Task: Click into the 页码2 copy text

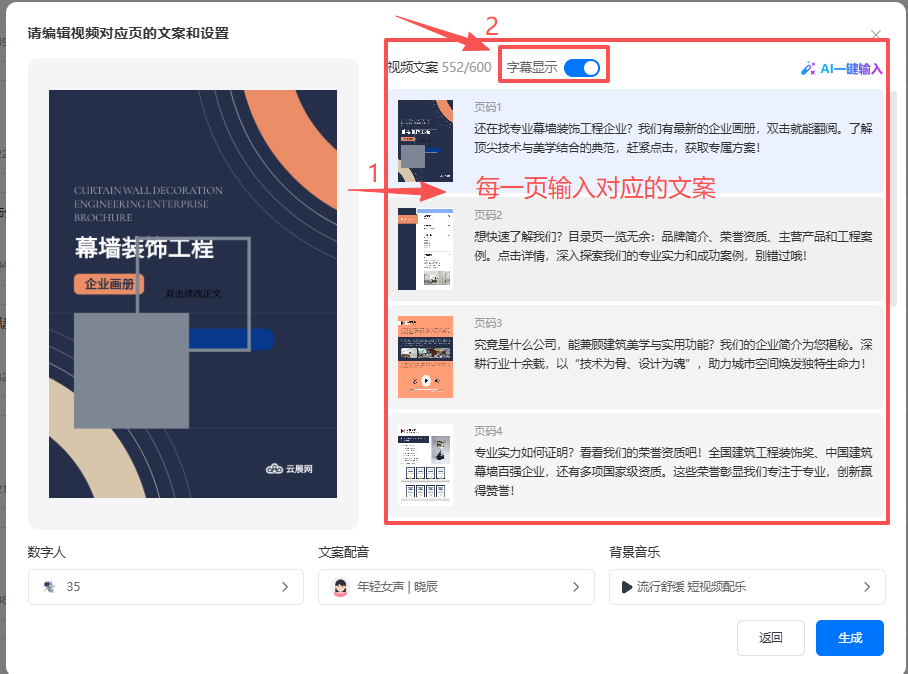Action: point(673,246)
